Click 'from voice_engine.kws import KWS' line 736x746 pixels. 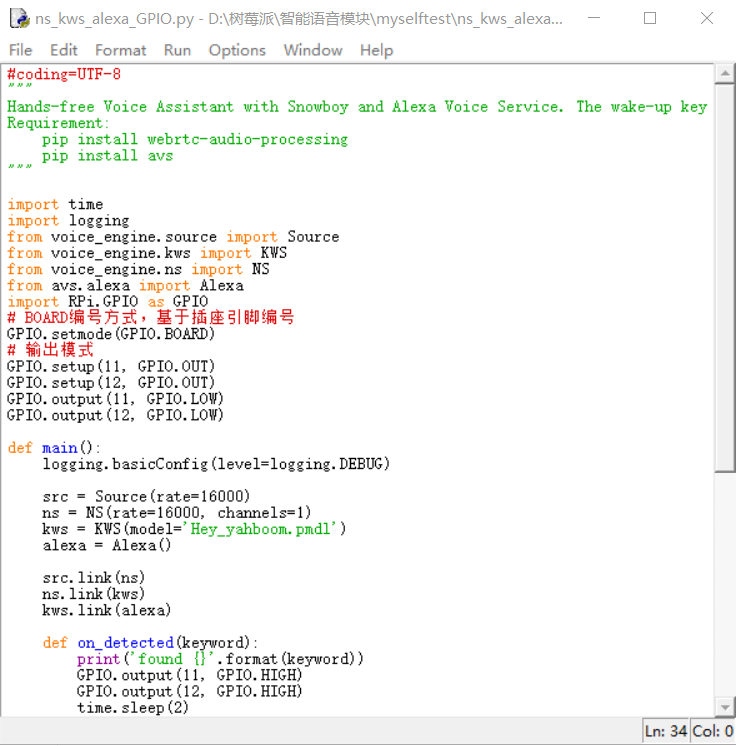[x=147, y=253]
